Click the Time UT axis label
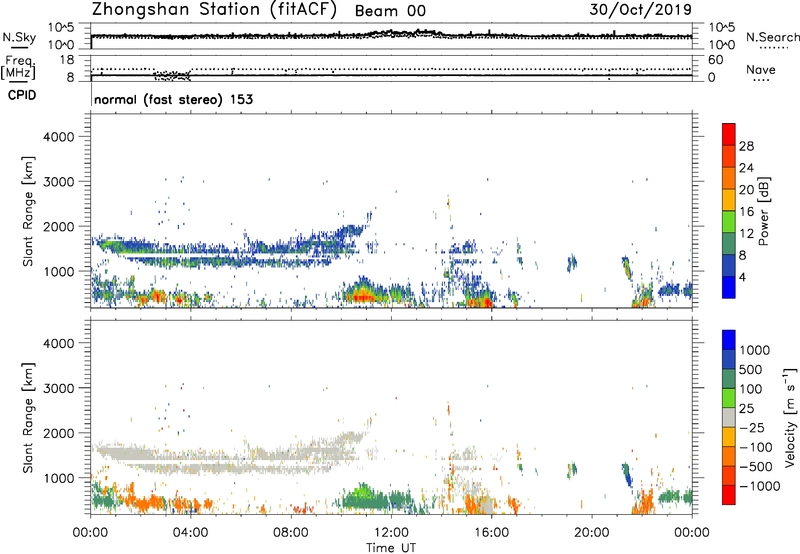Viewport: 800px width, 554px height. (x=391, y=548)
